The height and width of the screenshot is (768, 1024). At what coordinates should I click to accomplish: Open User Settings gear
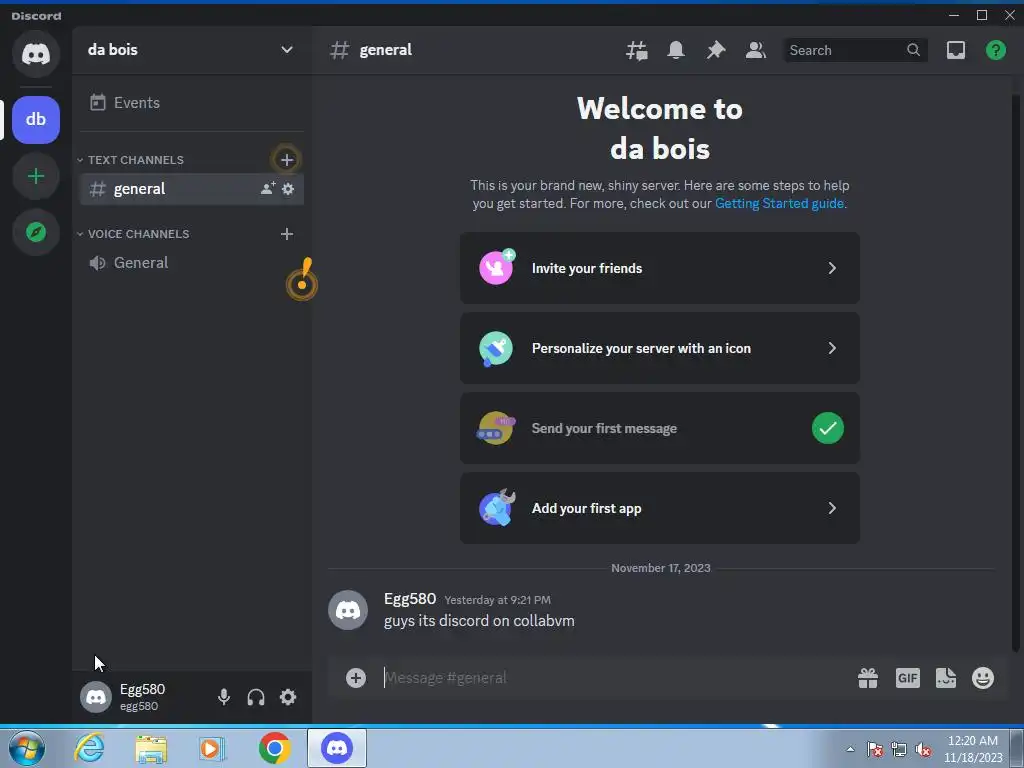(288, 697)
